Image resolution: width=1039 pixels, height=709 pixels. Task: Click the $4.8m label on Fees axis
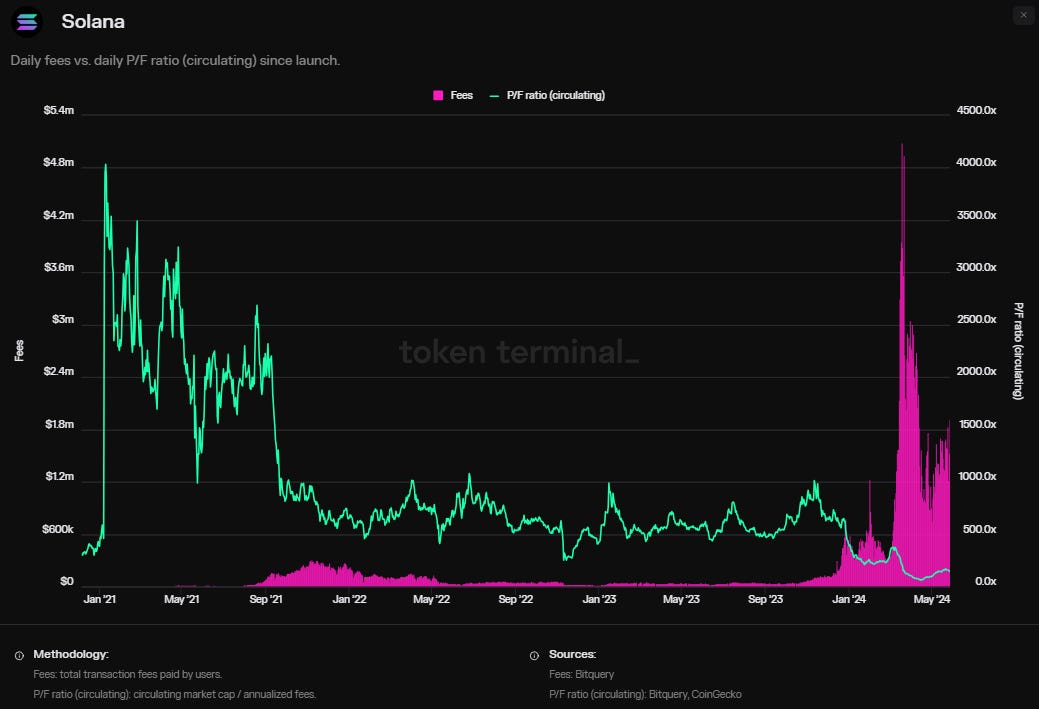(x=58, y=163)
